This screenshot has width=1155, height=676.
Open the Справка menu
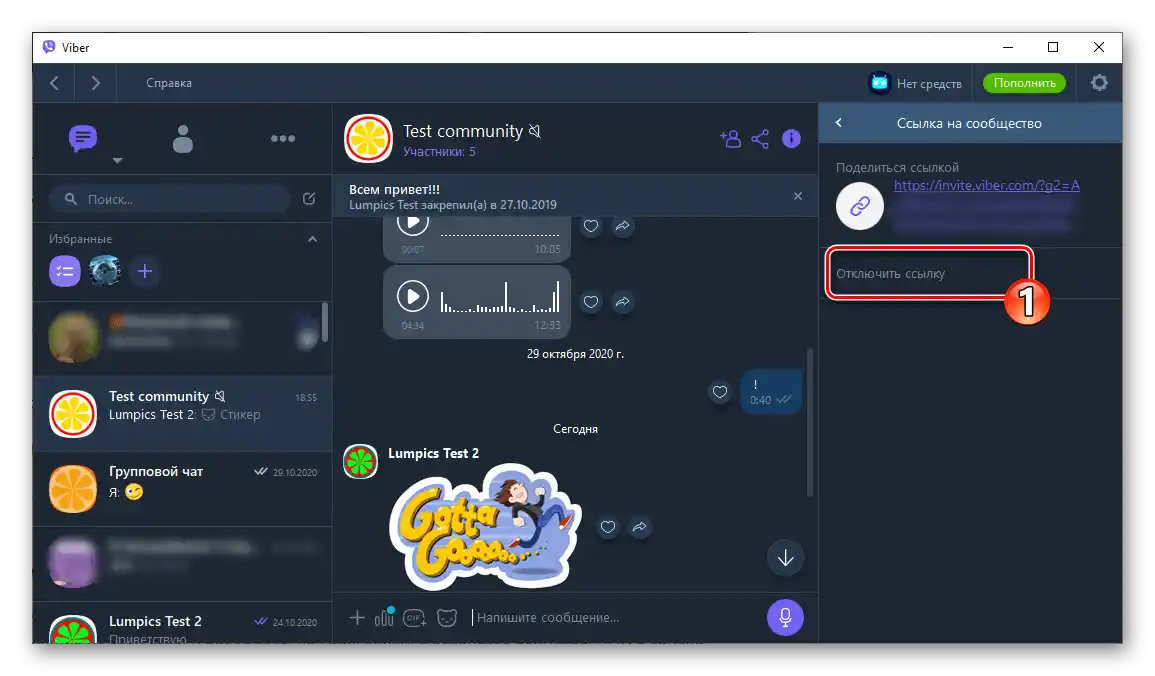(168, 83)
